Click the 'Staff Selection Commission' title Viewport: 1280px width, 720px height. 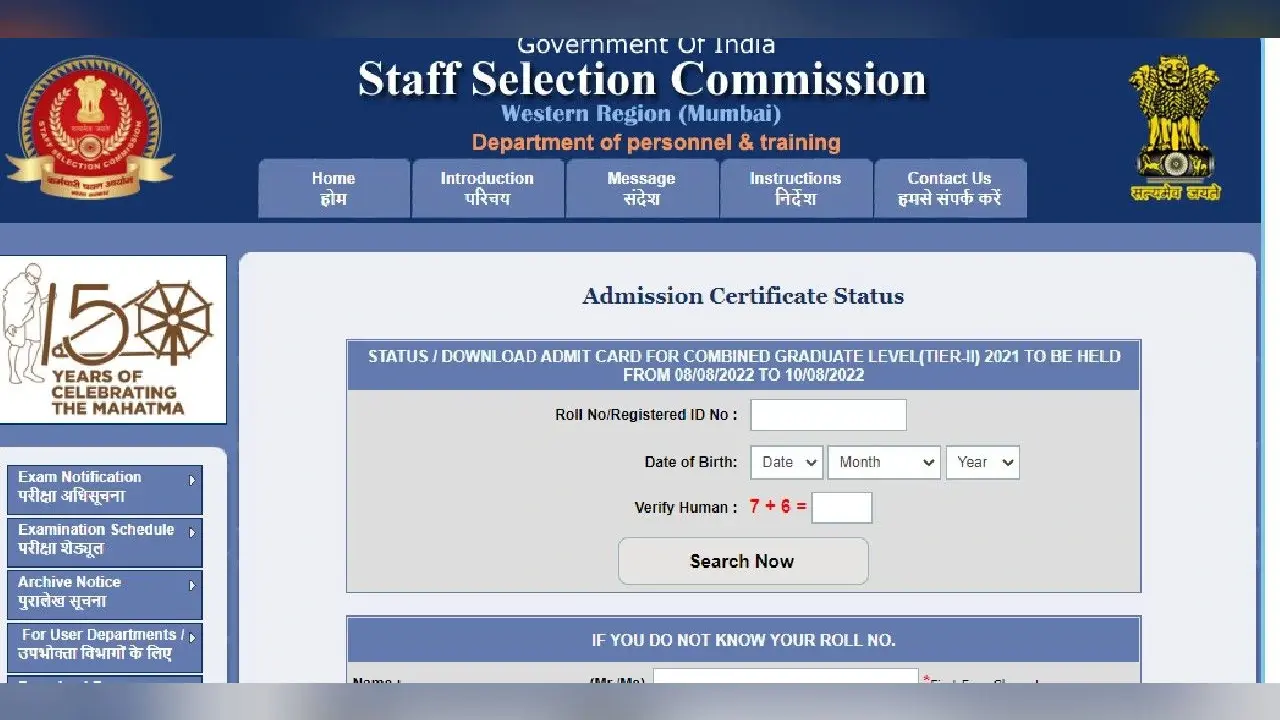(x=642, y=79)
